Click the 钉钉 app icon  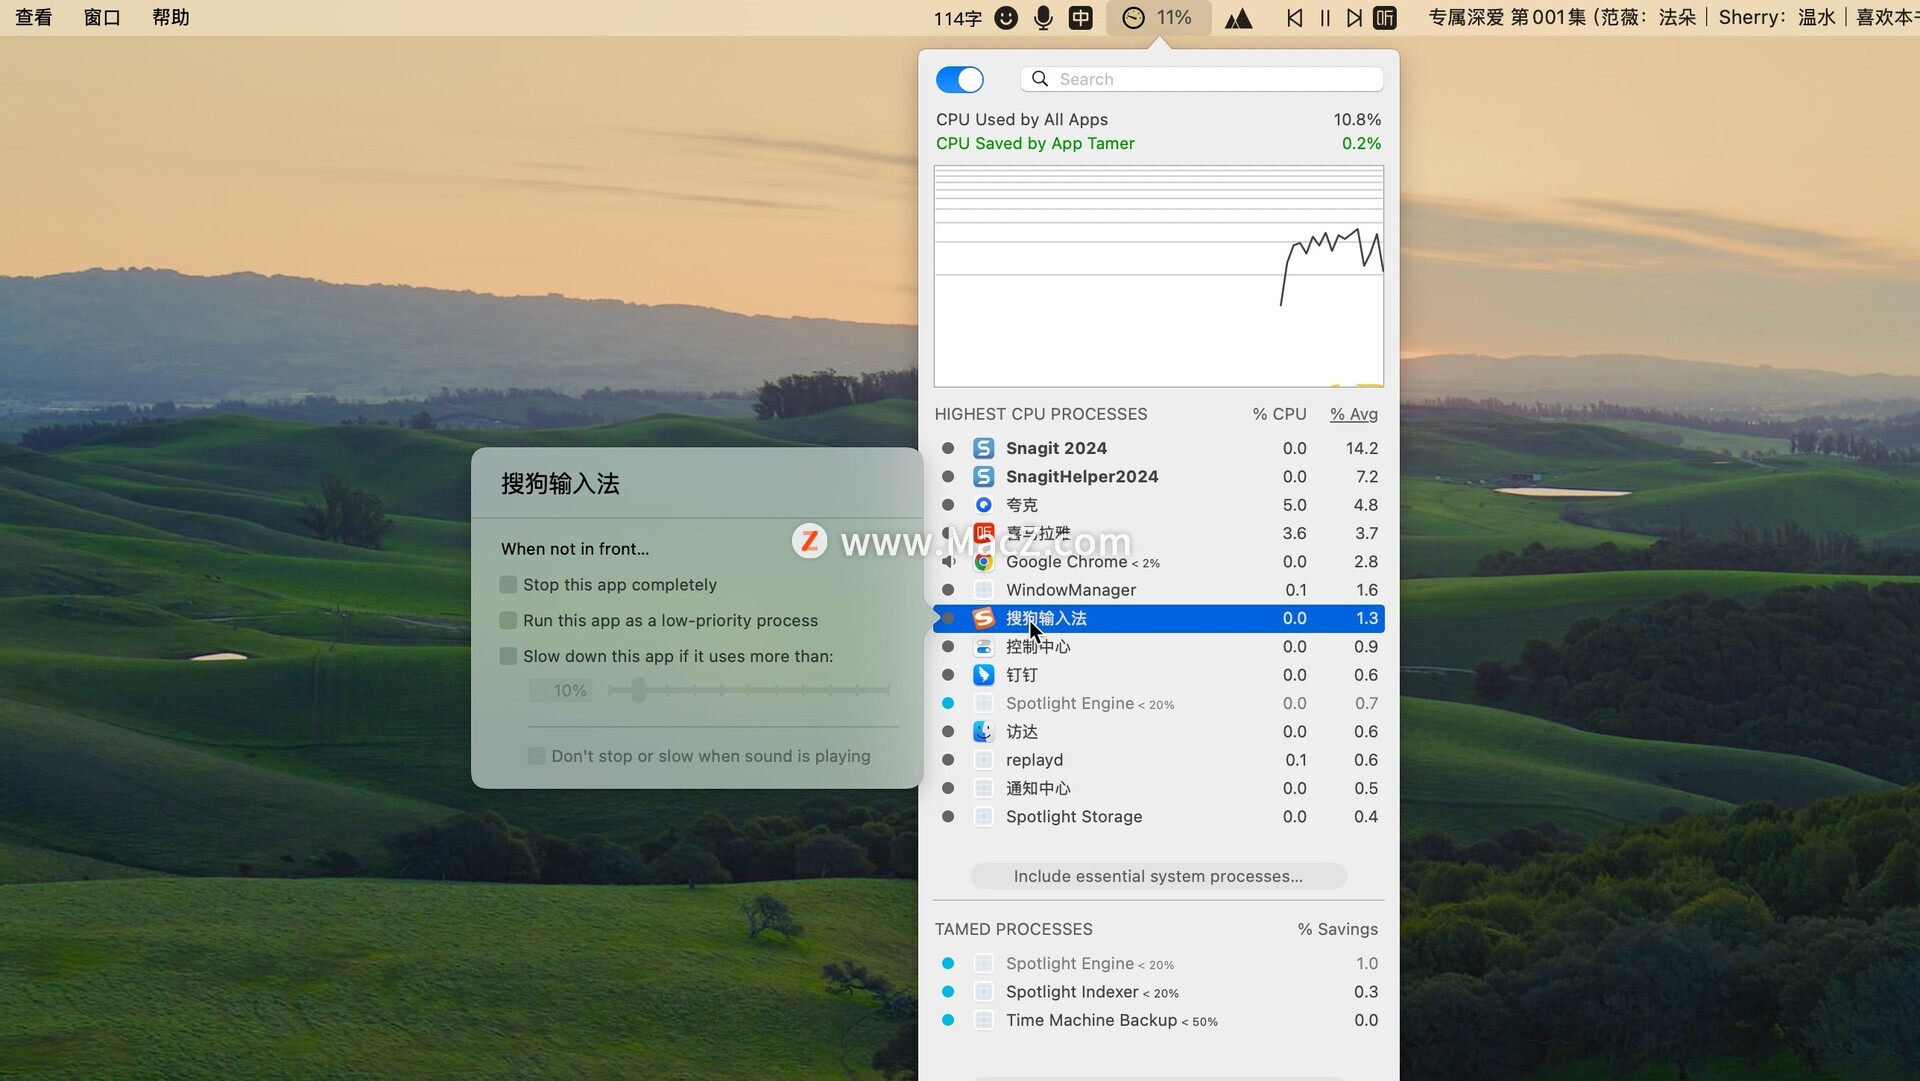coord(984,675)
